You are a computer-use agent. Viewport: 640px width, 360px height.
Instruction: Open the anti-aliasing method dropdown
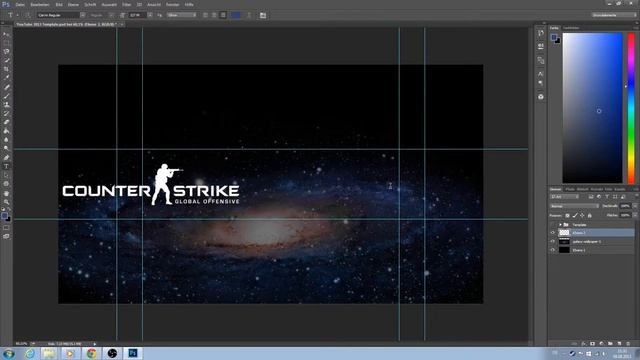coord(181,15)
